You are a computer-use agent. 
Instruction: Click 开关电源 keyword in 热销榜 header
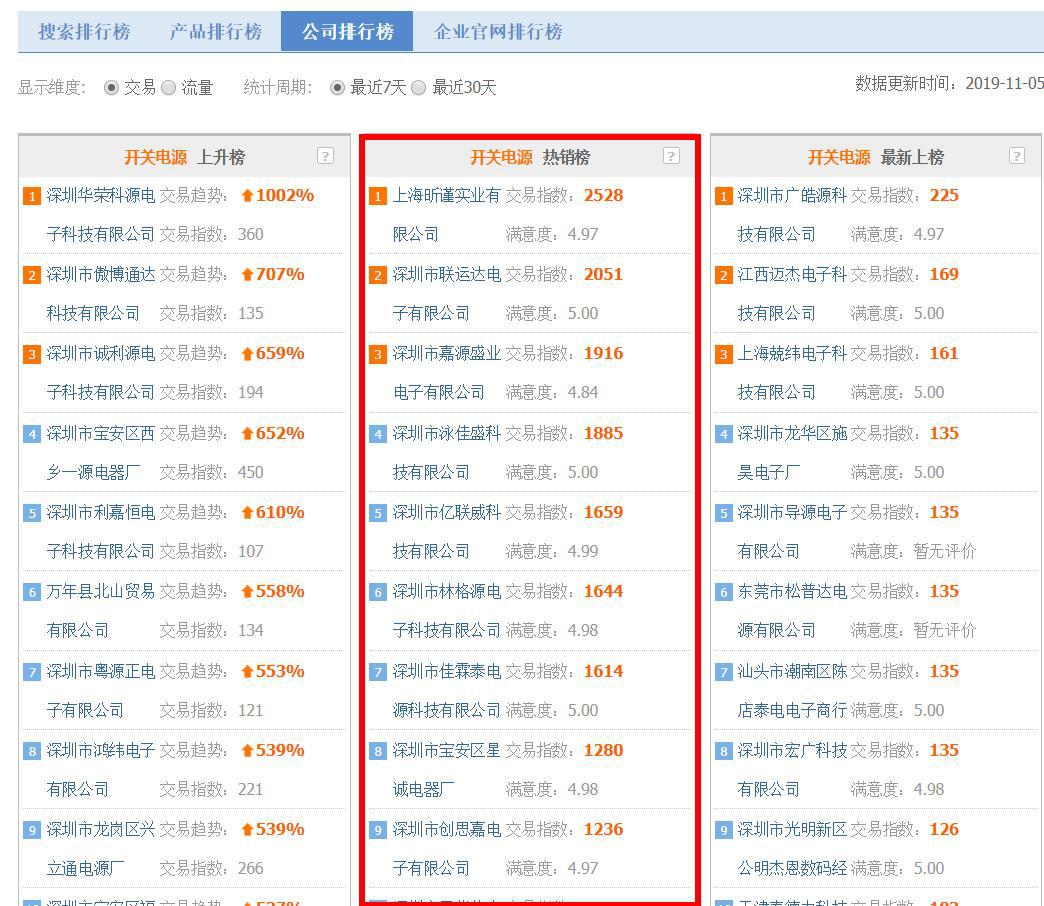pos(501,157)
